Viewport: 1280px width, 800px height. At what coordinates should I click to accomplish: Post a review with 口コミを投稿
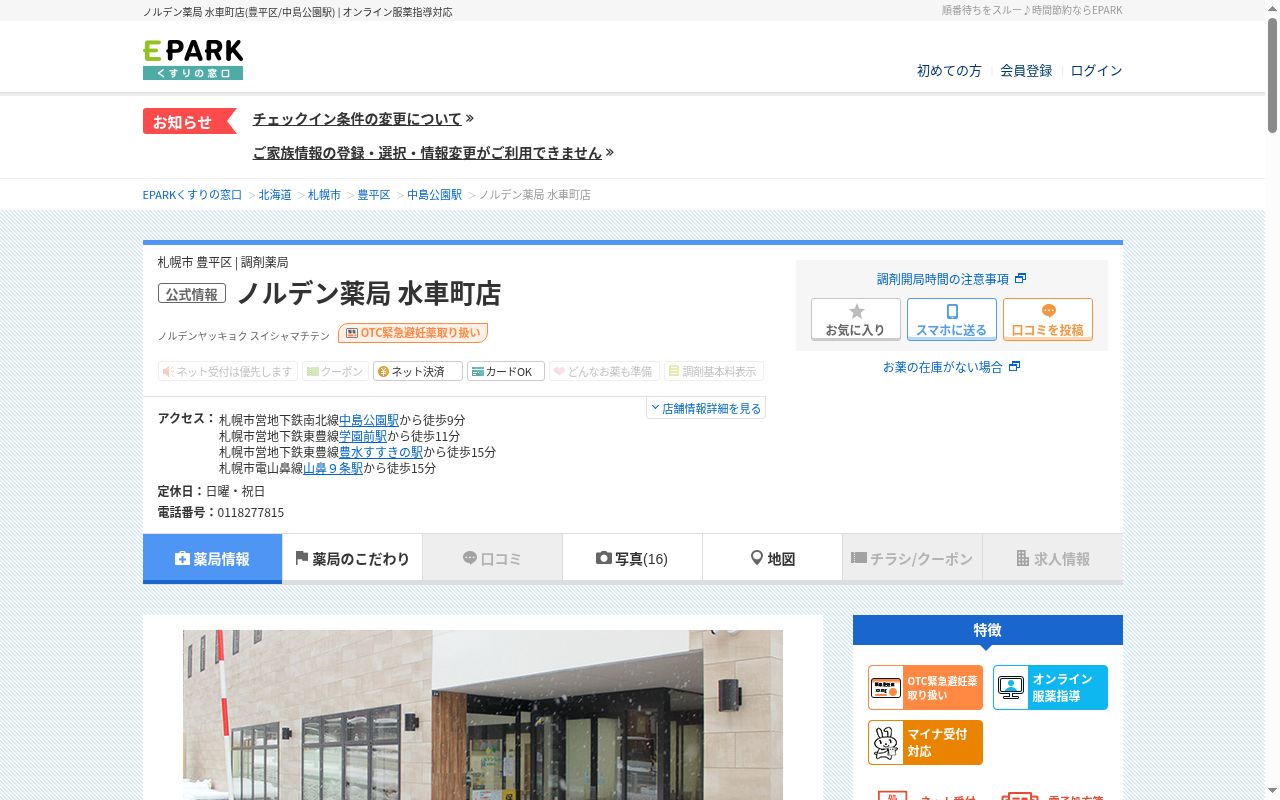click(x=1048, y=319)
